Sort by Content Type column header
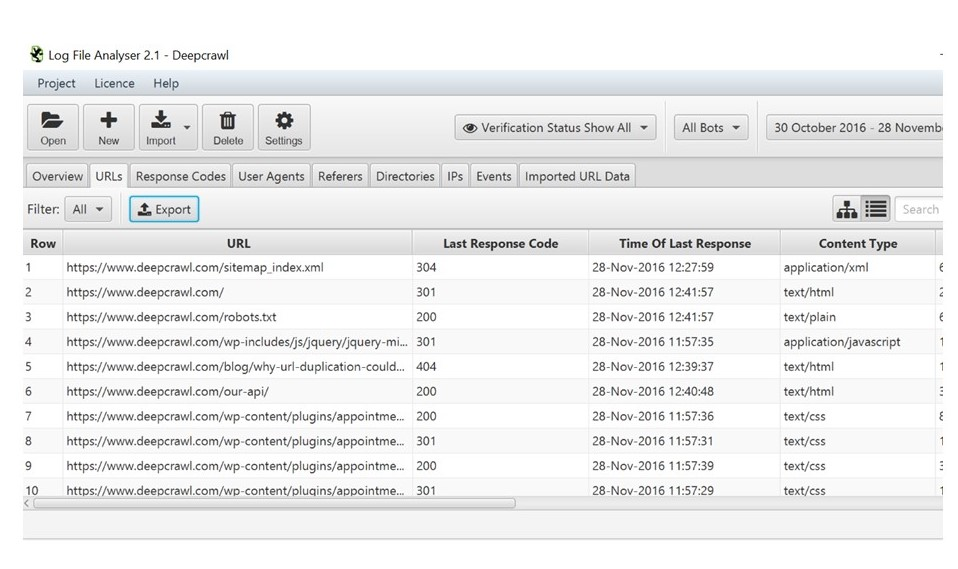 pos(858,243)
